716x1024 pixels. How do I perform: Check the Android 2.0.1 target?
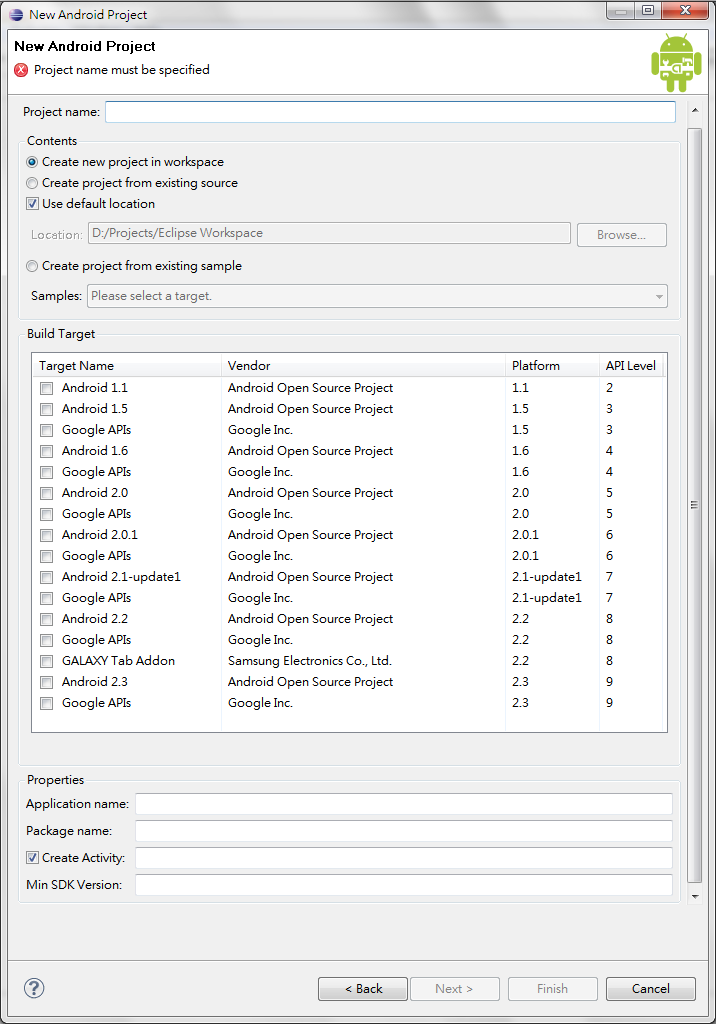pyautogui.click(x=46, y=536)
